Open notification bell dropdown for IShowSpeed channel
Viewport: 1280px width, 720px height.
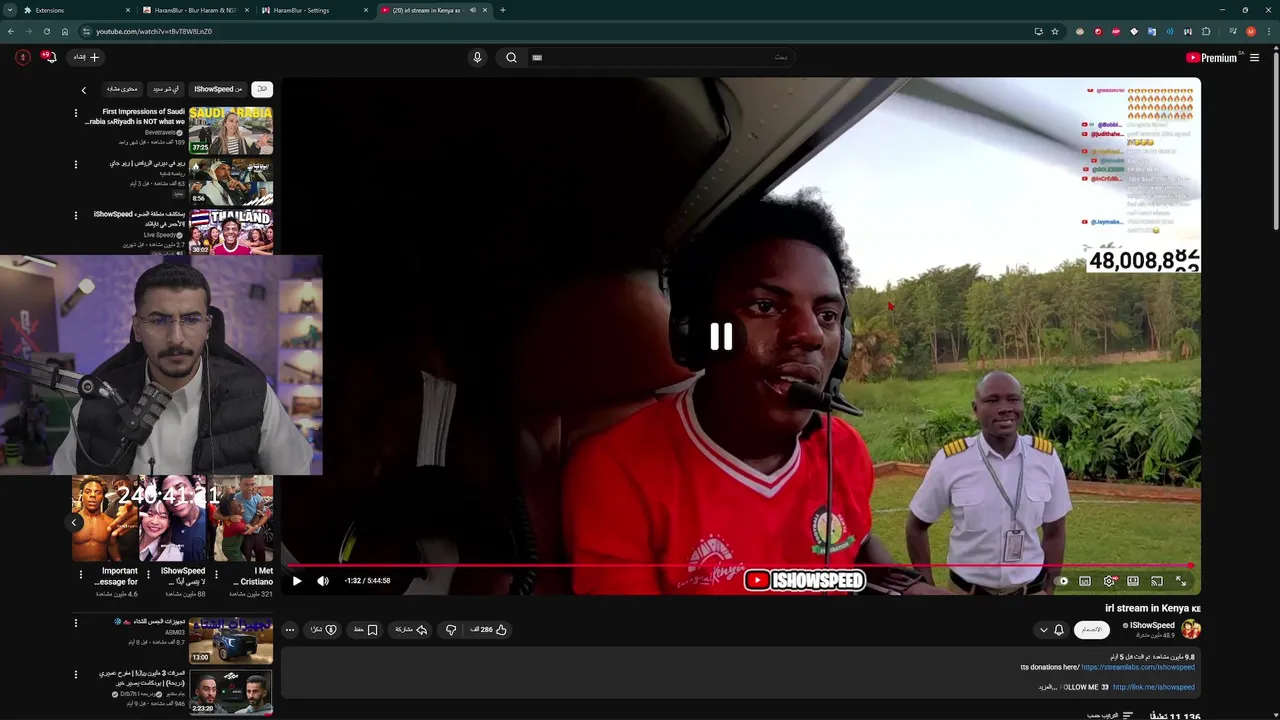tap(1052, 630)
